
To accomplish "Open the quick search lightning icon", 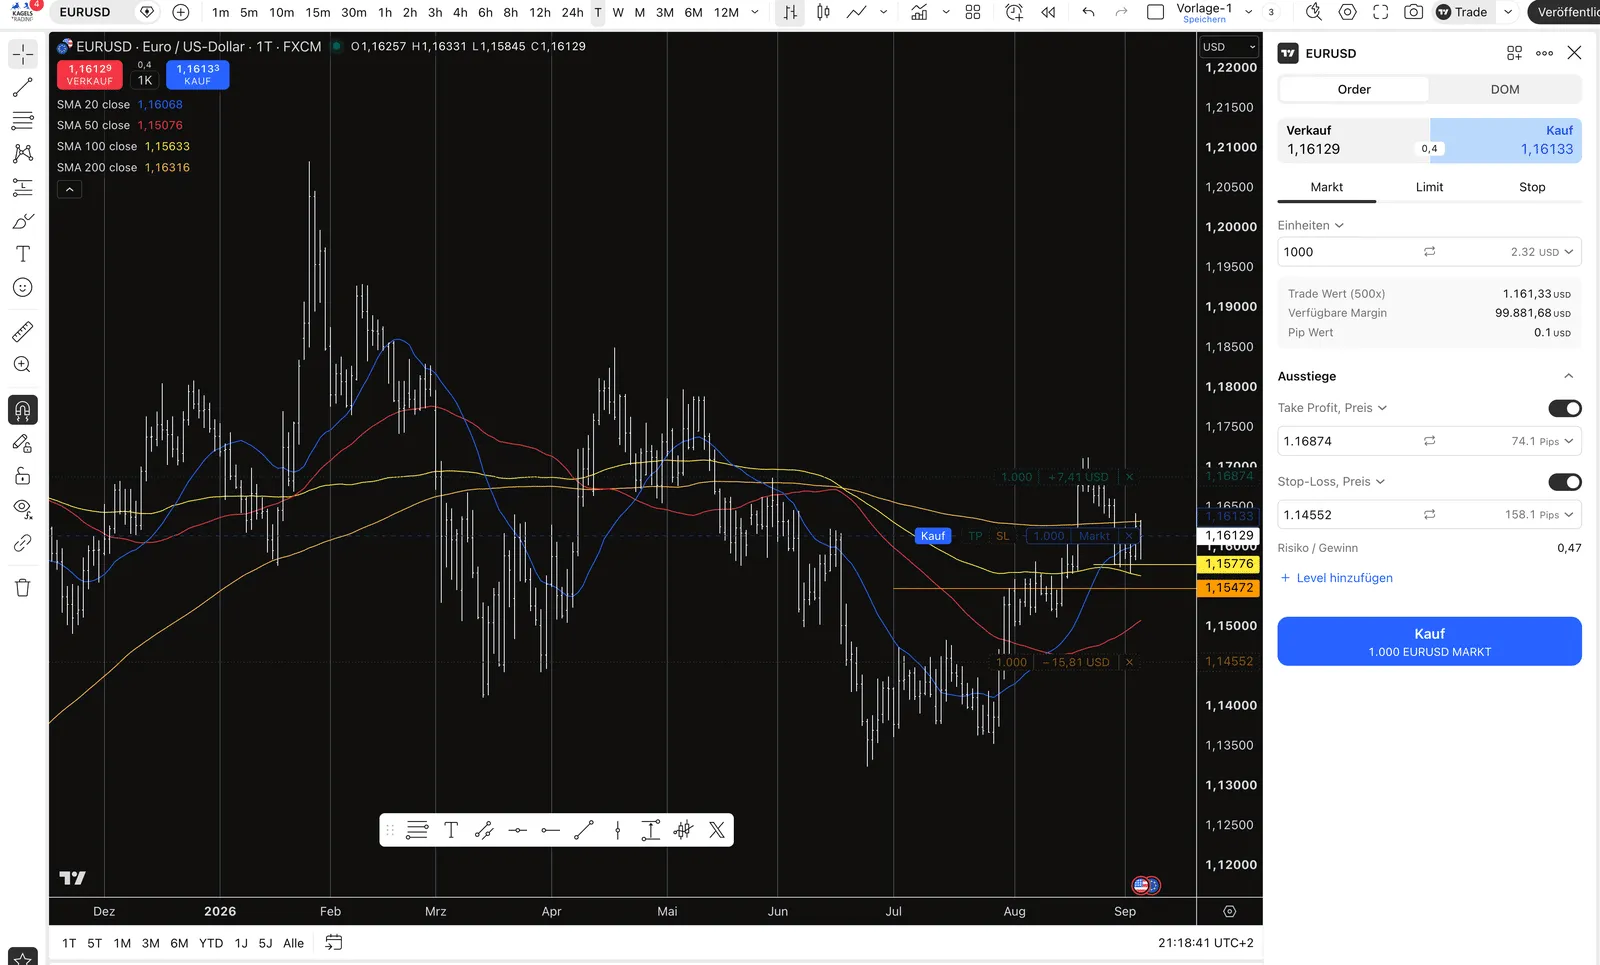I will [1314, 12].
